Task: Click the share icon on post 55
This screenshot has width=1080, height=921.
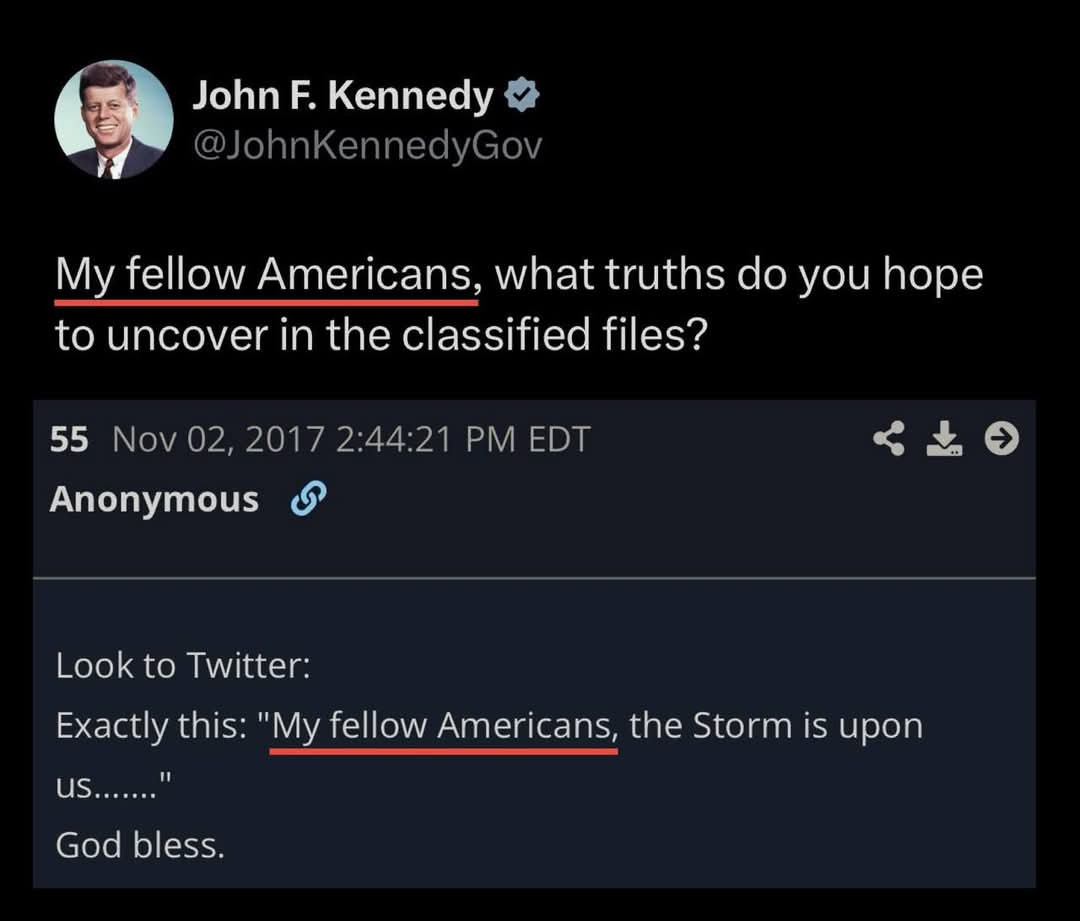Action: point(888,437)
